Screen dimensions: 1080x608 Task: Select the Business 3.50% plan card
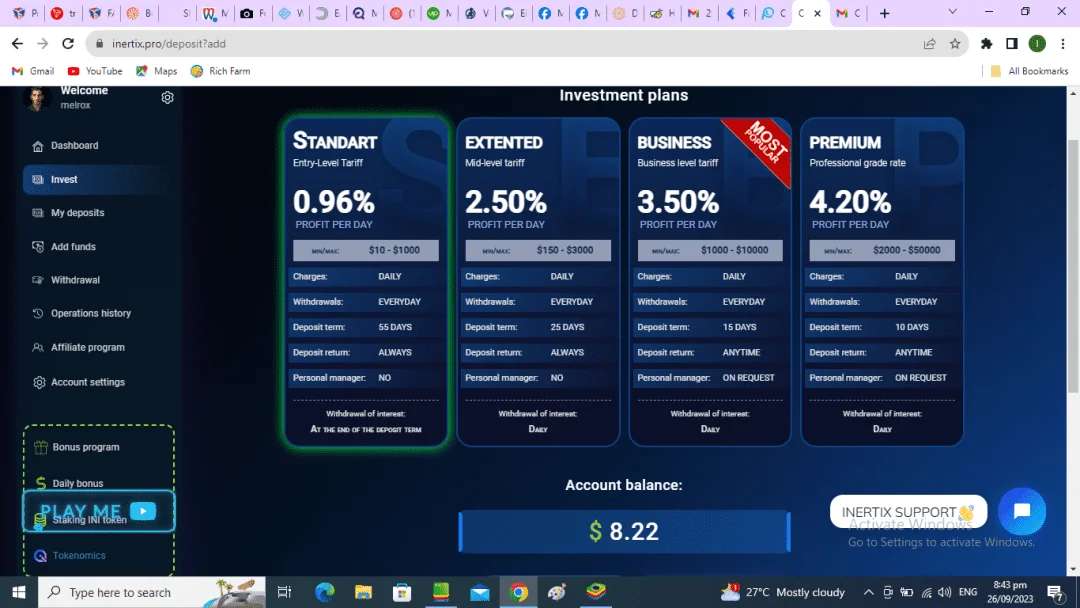click(710, 282)
